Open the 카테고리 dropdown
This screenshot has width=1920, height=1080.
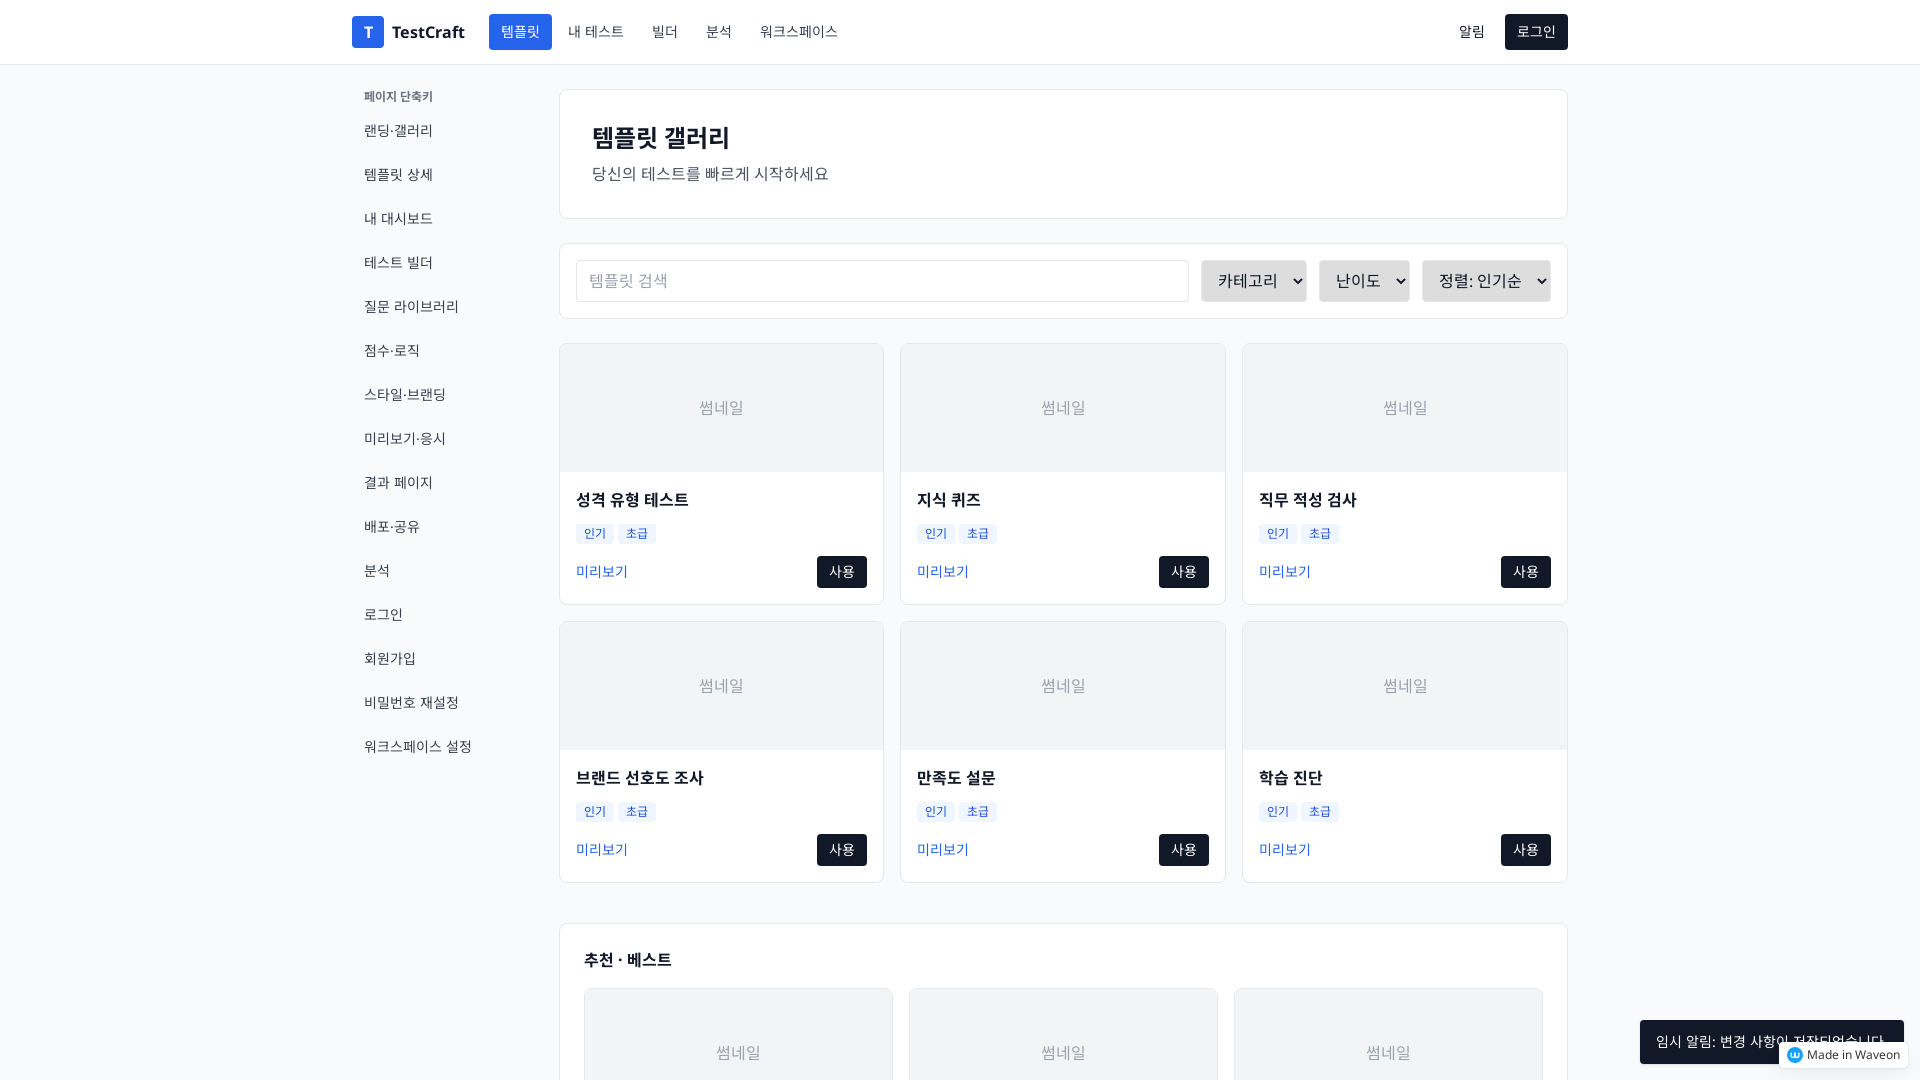1253,281
